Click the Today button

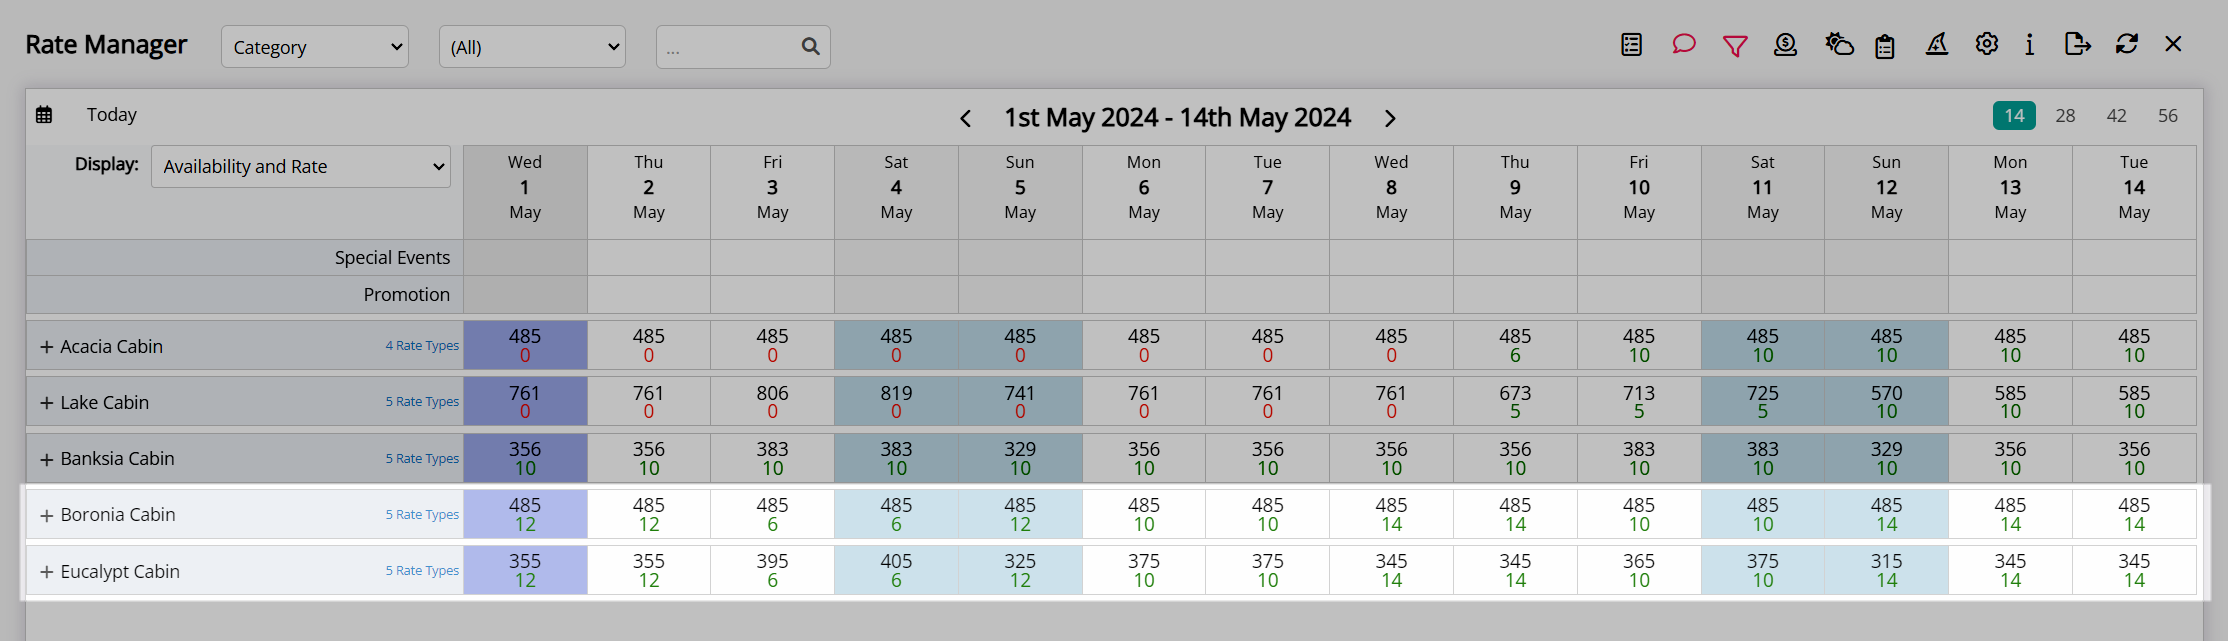(x=112, y=115)
